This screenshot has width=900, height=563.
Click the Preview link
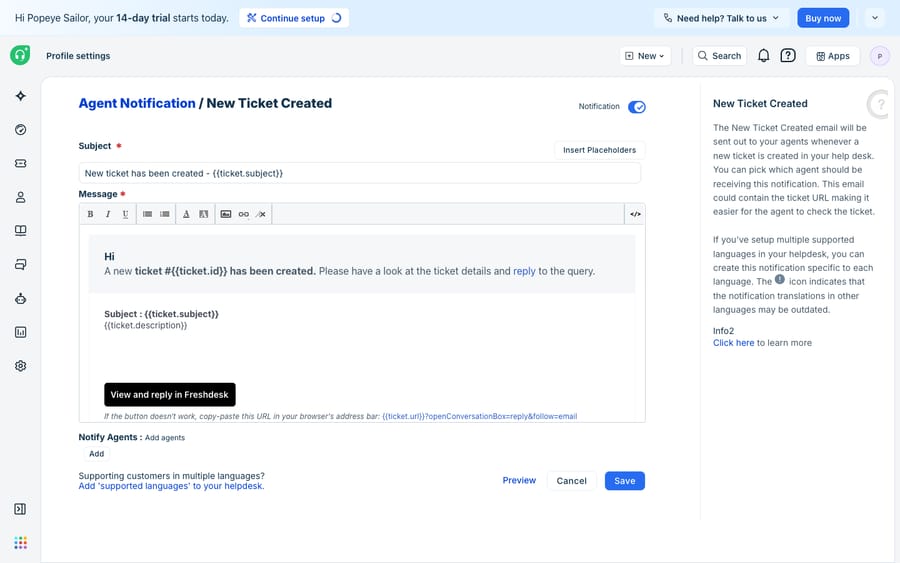pyautogui.click(x=519, y=480)
